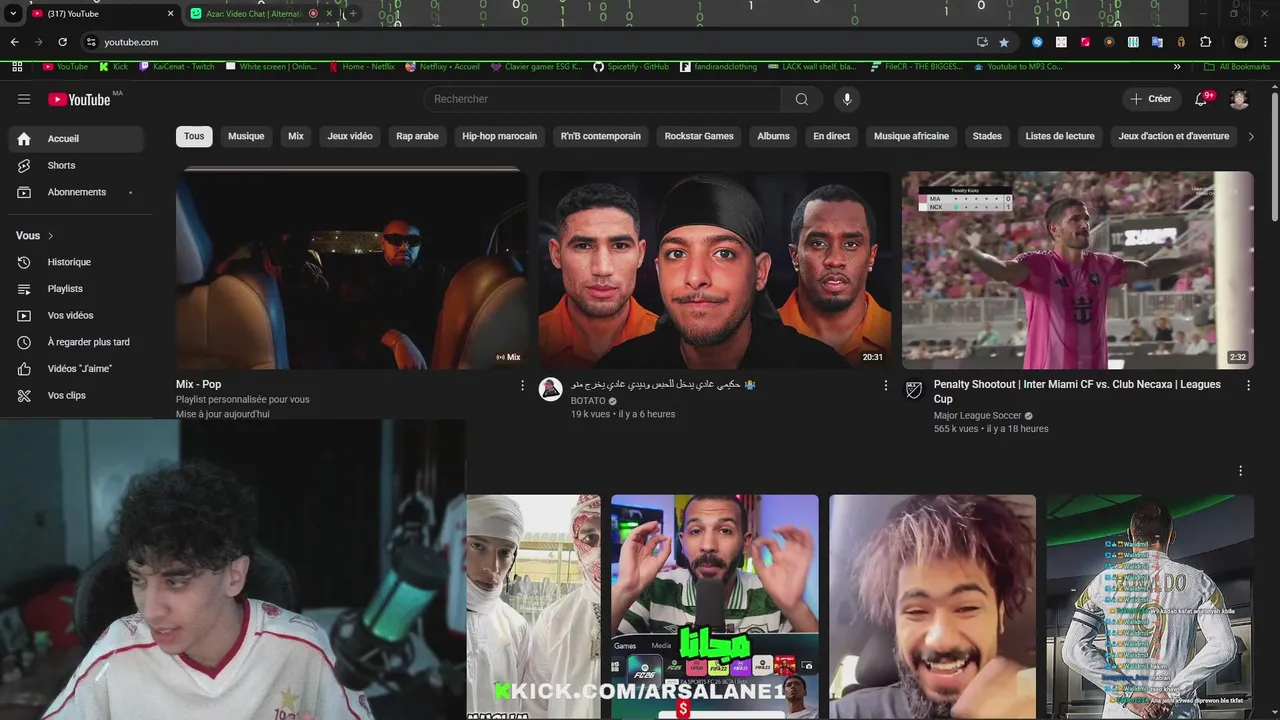Image resolution: width=1280 pixels, height=720 pixels.
Task: Select the Musique africaine chip
Action: [911, 136]
